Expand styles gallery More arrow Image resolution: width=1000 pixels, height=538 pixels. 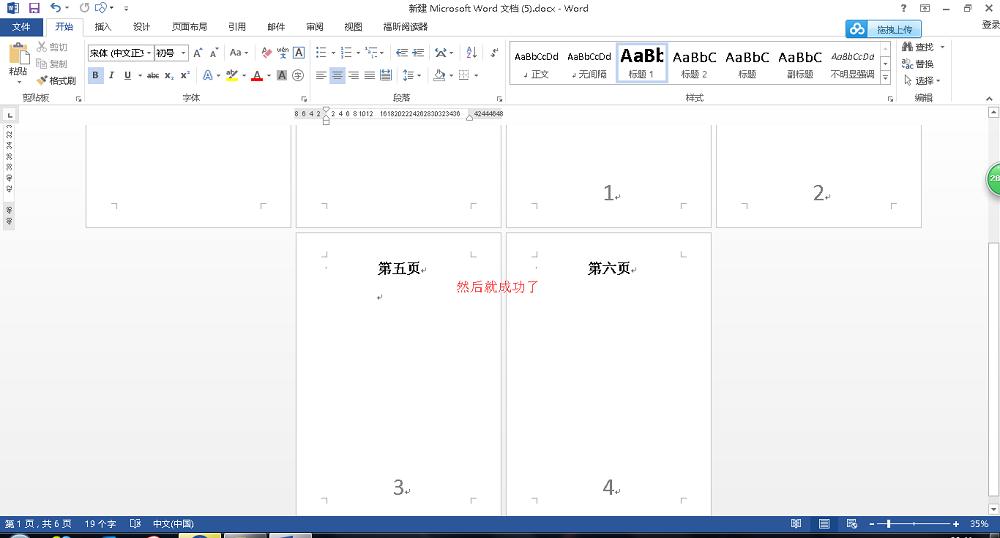click(885, 77)
